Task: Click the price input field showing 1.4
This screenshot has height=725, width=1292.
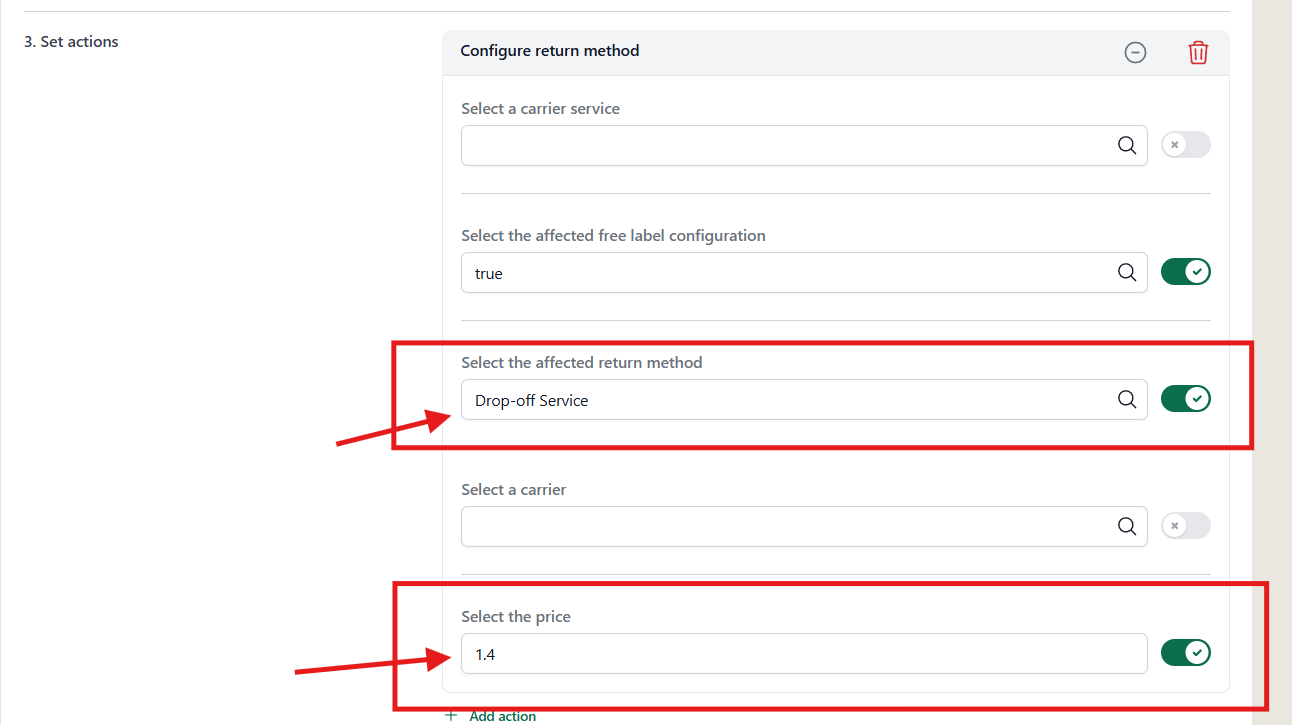Action: 804,653
